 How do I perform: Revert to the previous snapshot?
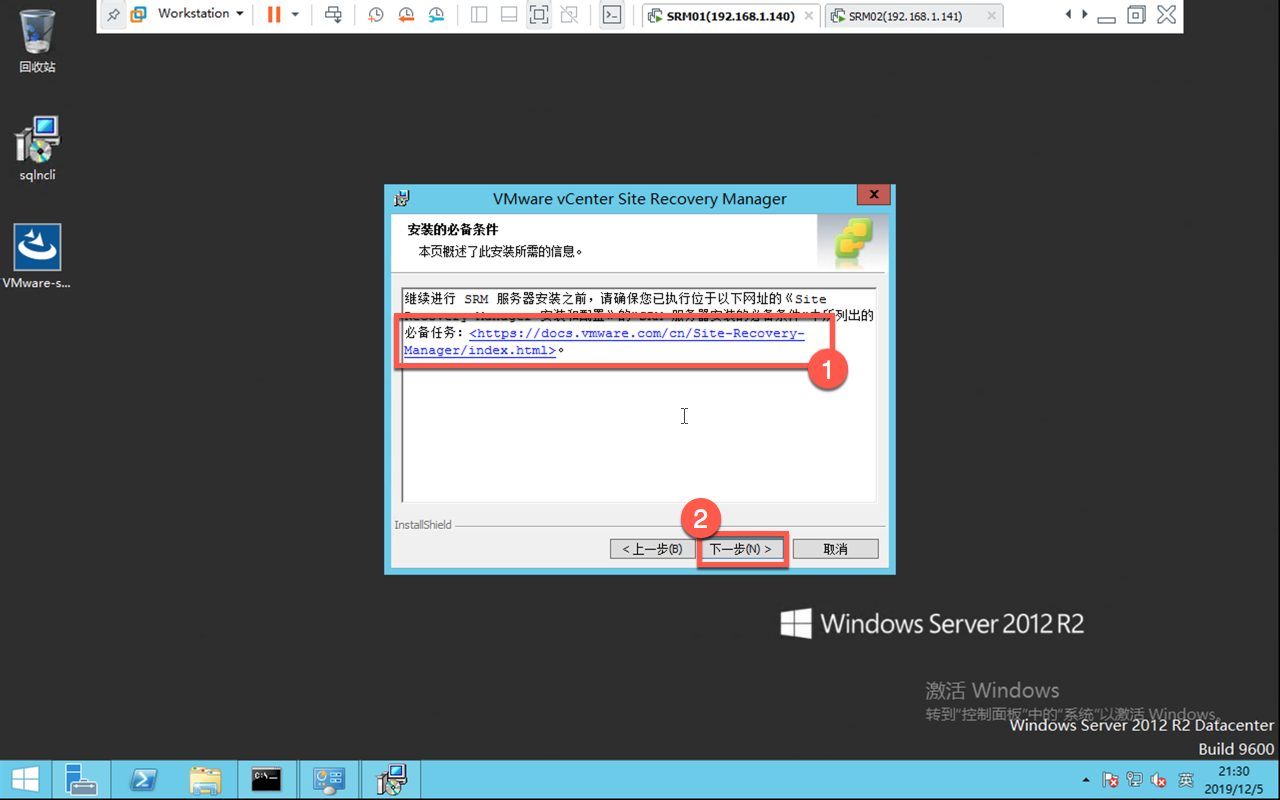406,15
